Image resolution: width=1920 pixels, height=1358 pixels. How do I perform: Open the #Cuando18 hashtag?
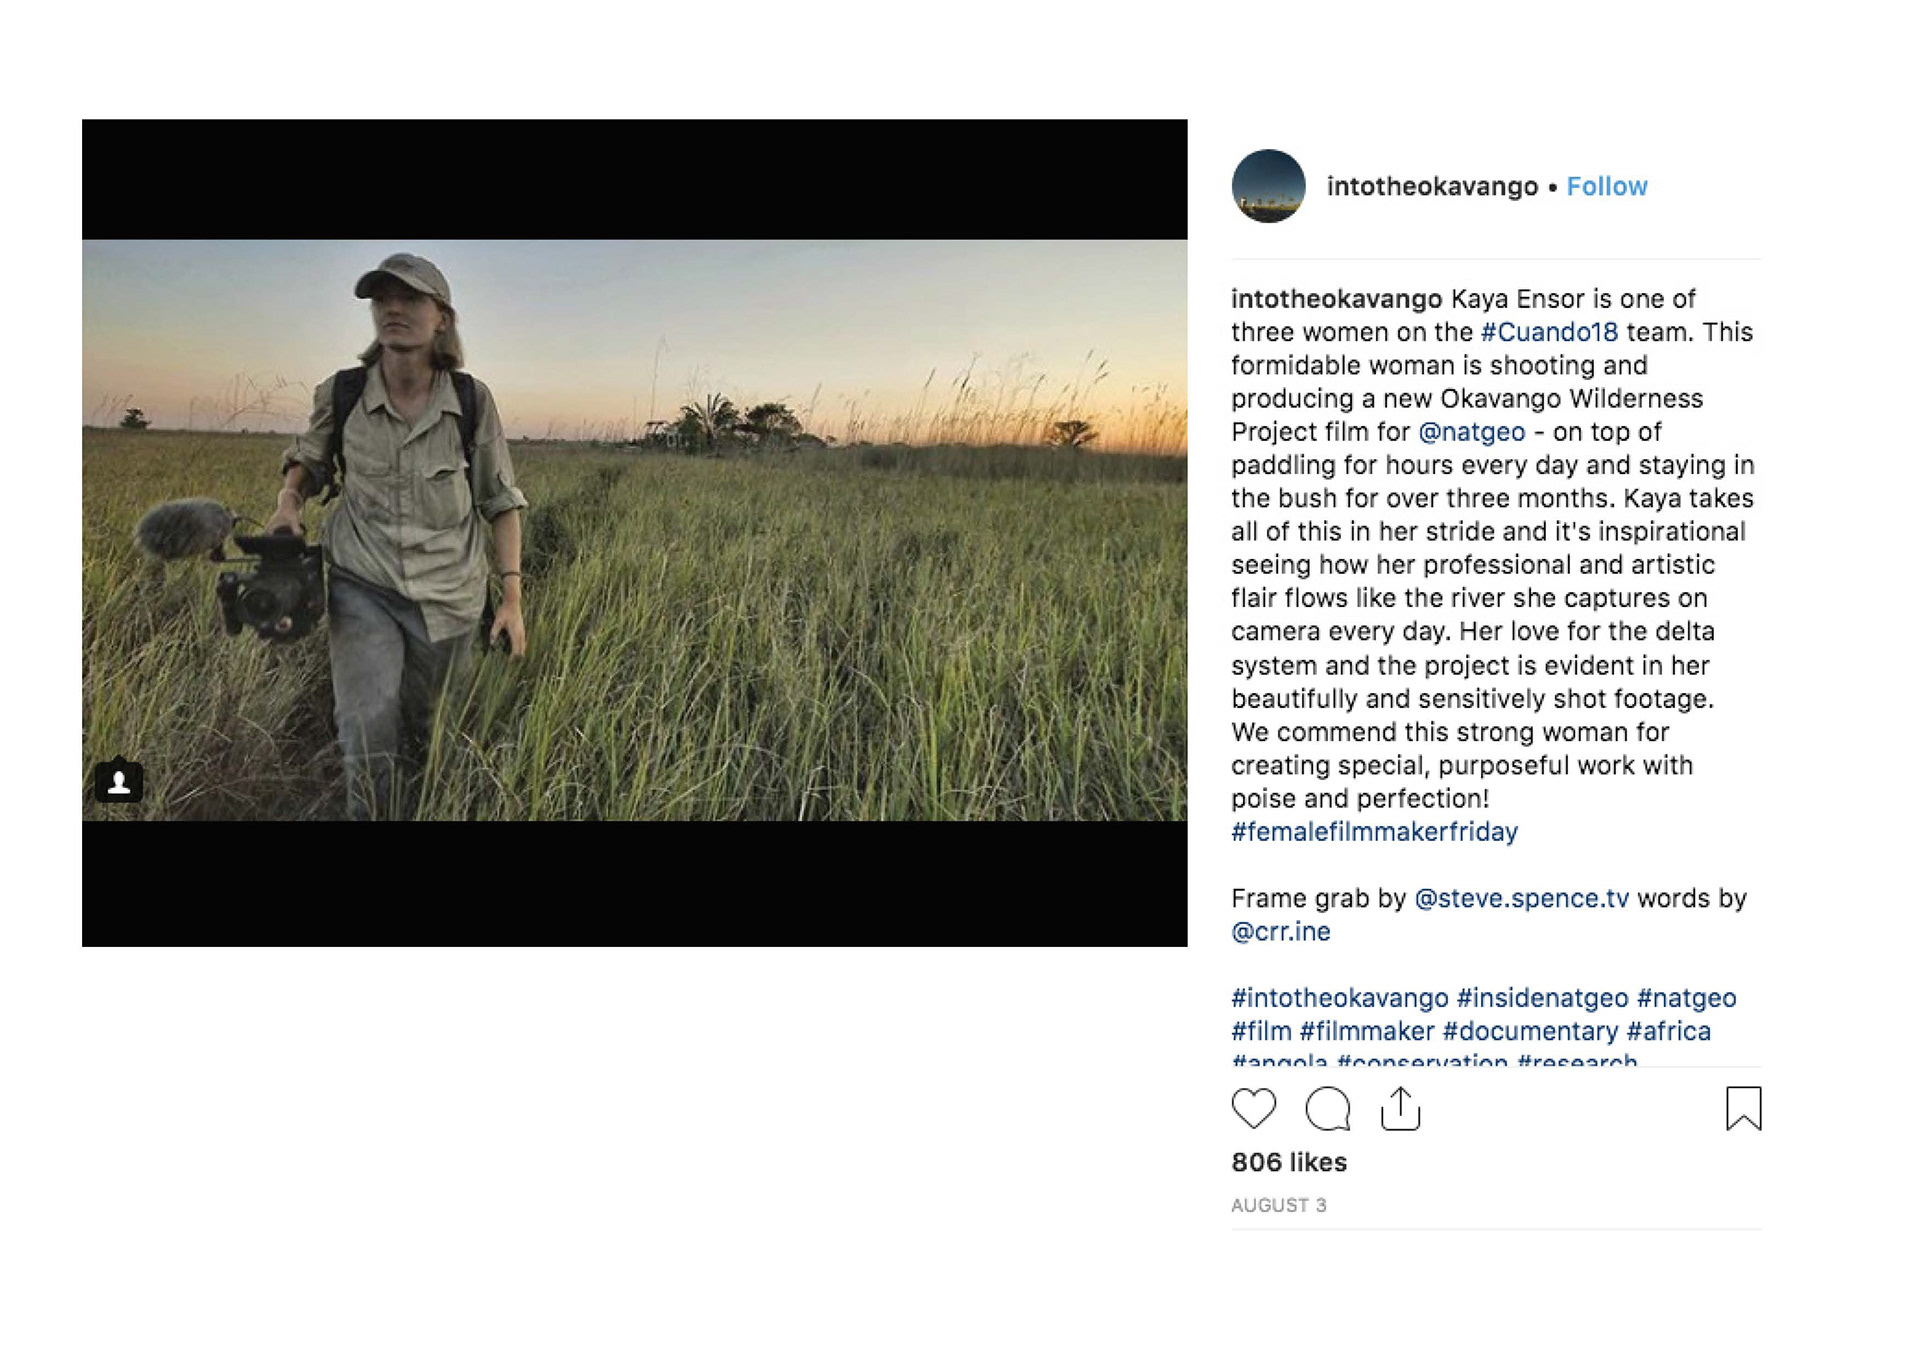(1548, 332)
